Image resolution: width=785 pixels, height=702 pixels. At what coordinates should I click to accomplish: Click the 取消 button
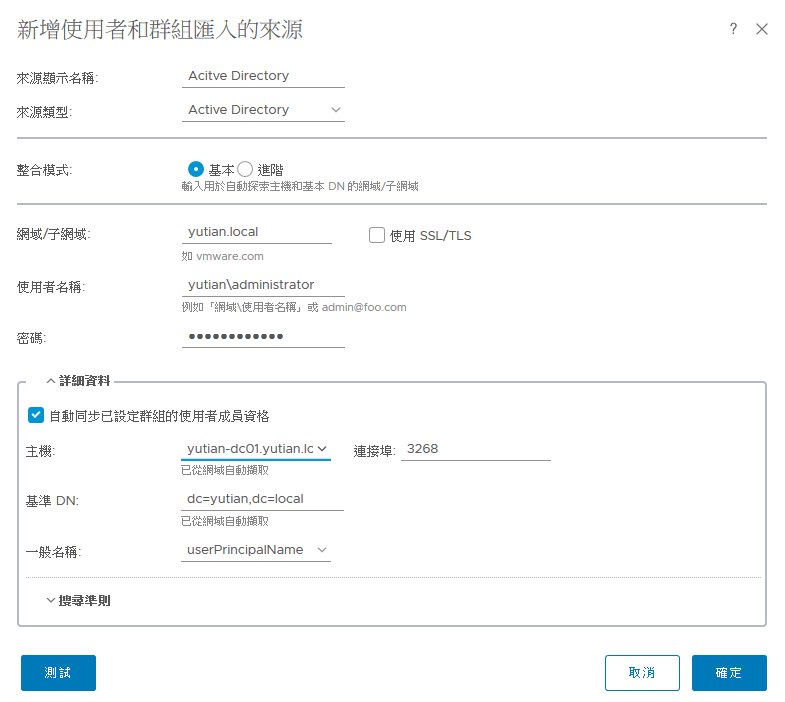pos(642,672)
